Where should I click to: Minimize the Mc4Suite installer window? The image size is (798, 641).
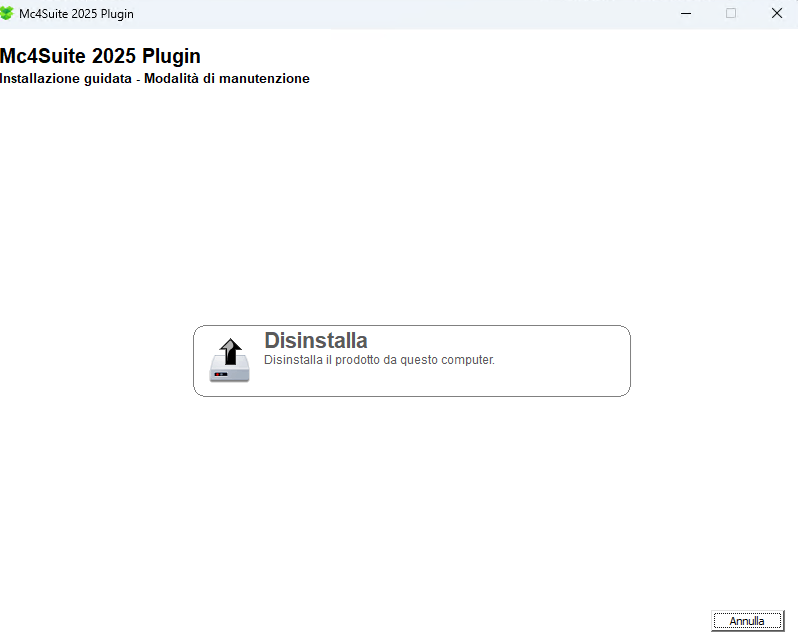tap(686, 13)
